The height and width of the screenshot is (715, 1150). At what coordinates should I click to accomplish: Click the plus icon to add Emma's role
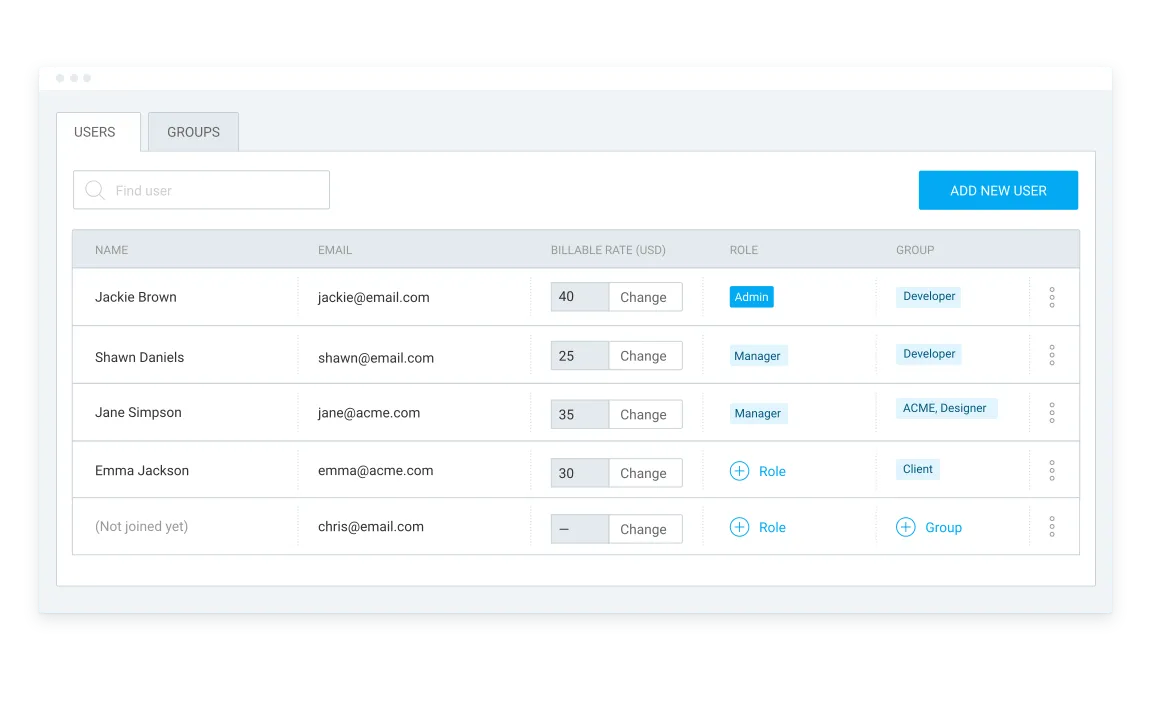point(739,471)
